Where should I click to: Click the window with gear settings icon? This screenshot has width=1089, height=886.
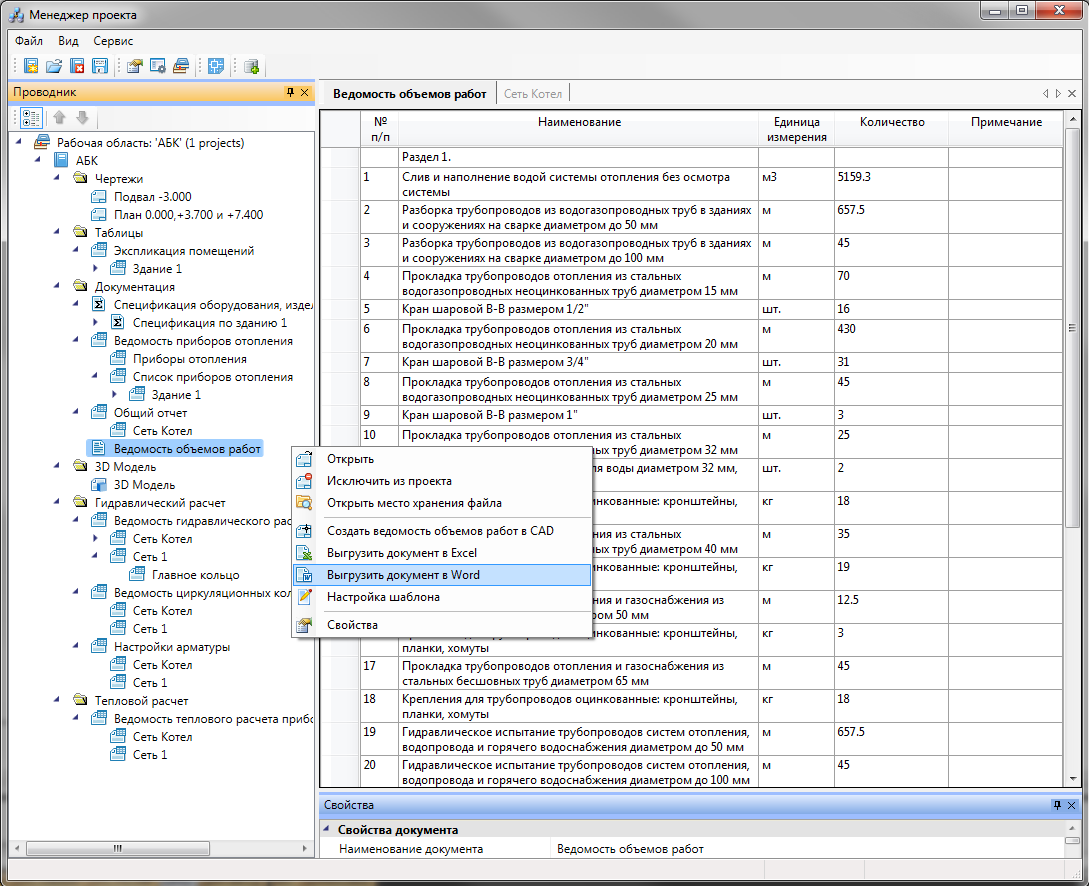(x=158, y=66)
